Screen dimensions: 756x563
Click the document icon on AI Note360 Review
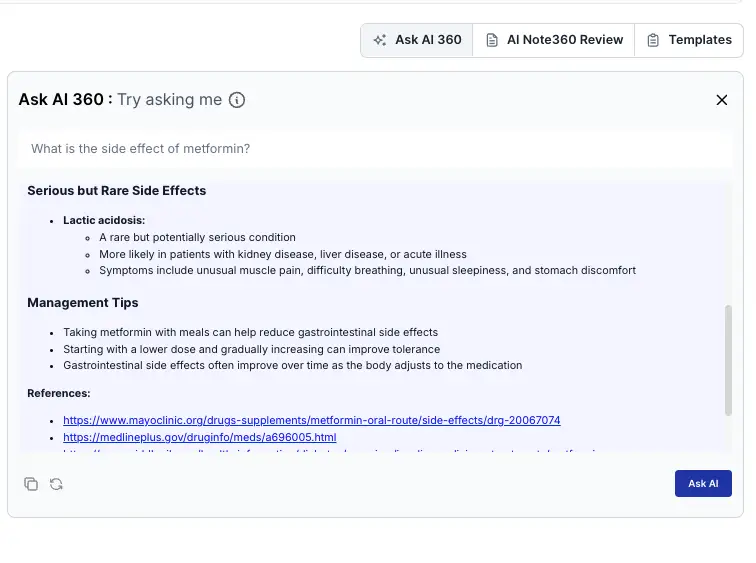tap(491, 40)
